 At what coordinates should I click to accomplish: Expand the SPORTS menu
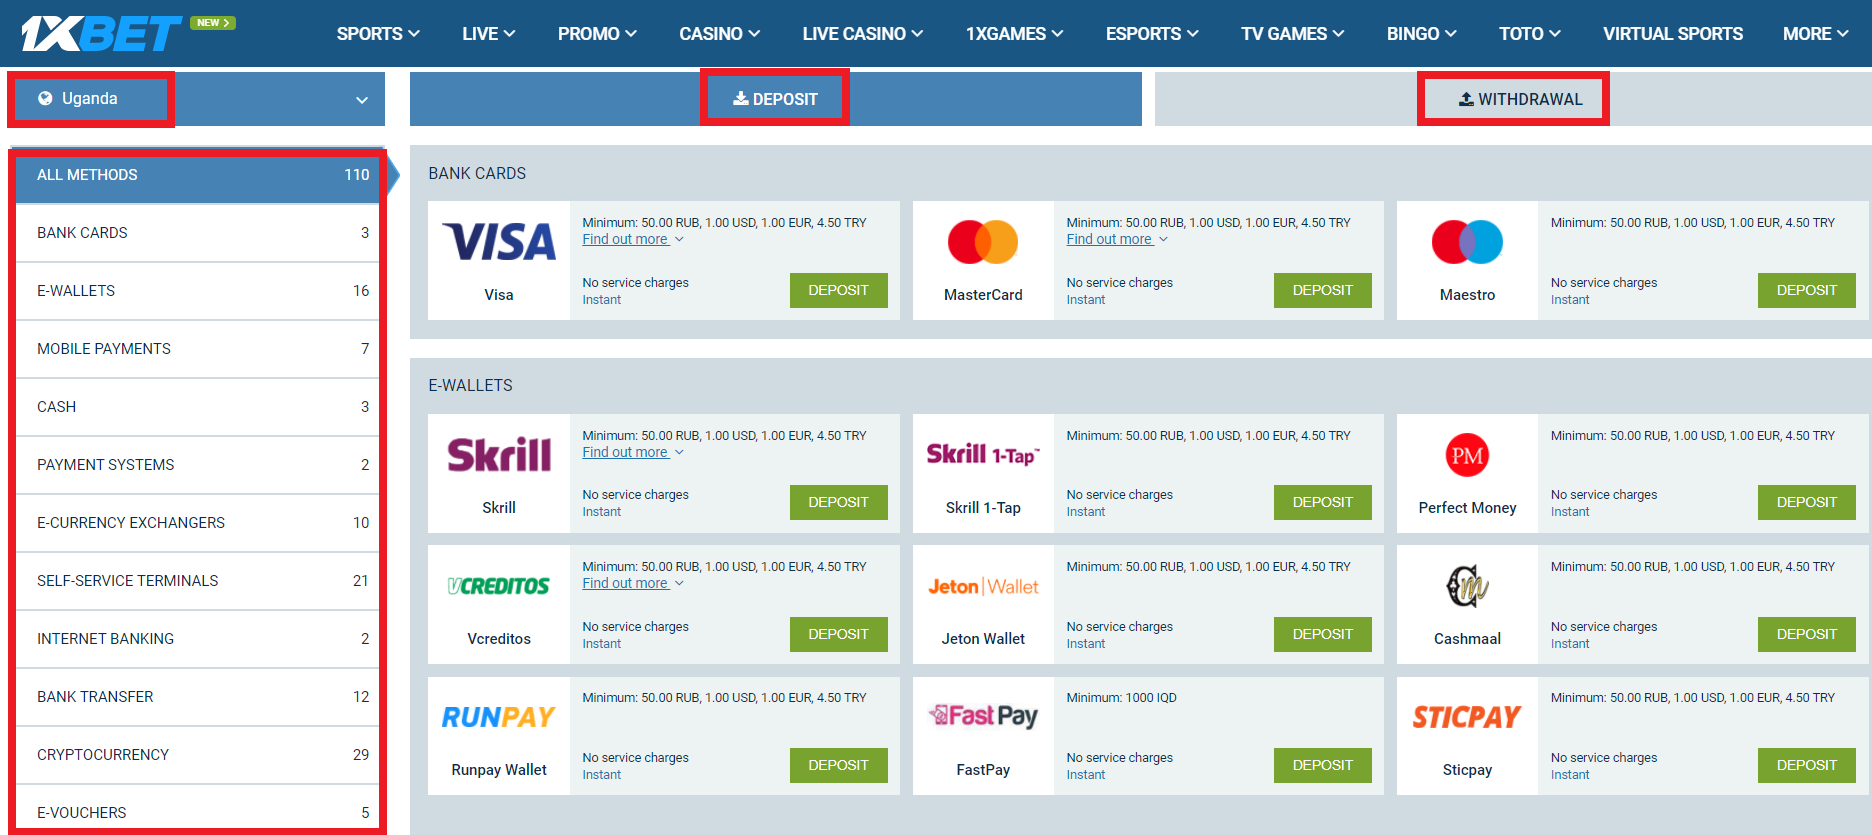click(378, 34)
